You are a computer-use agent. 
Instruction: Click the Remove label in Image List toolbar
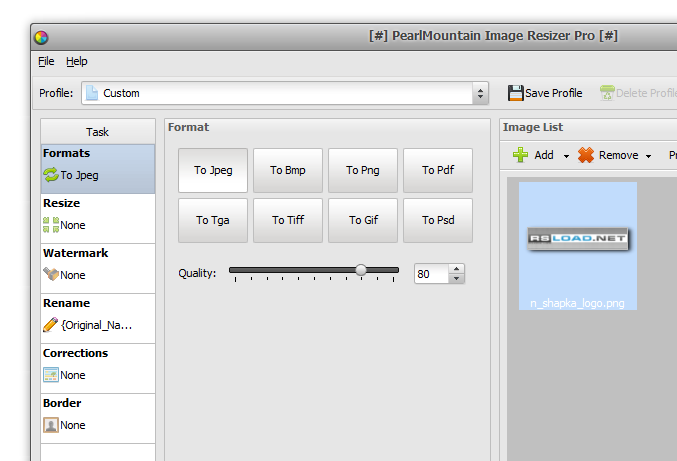point(618,155)
